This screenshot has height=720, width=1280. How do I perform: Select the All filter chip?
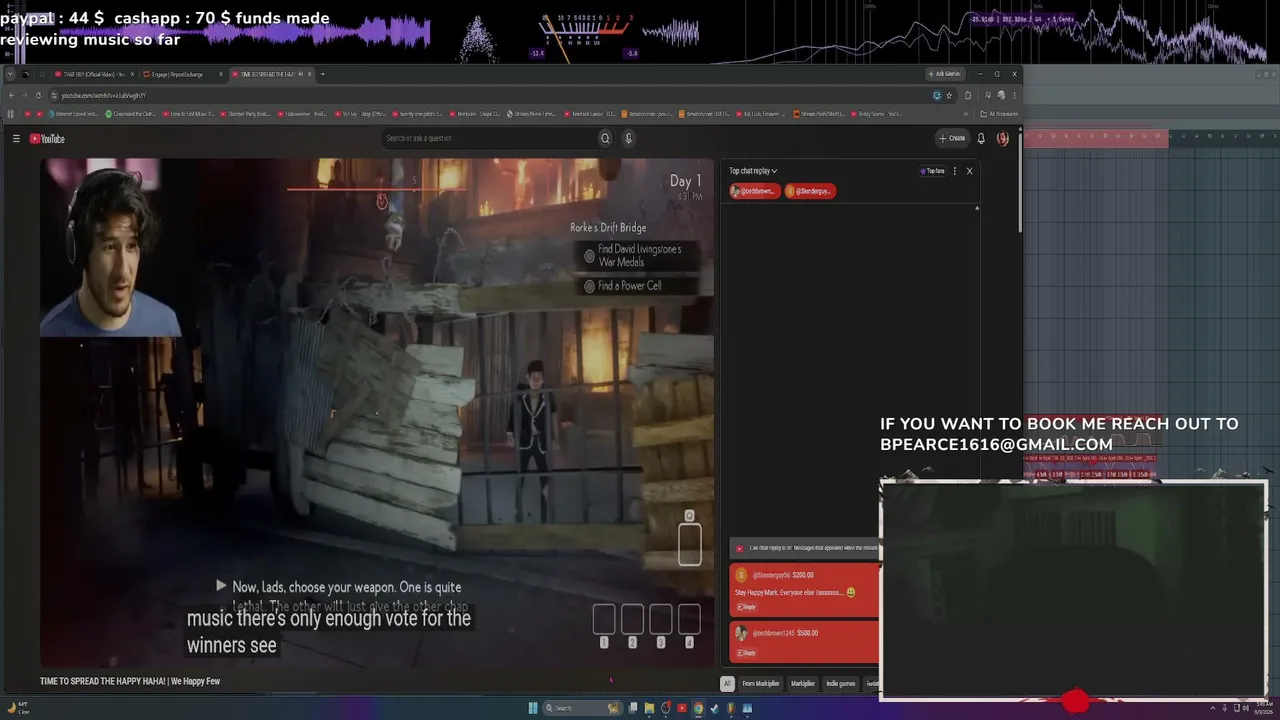pos(727,684)
